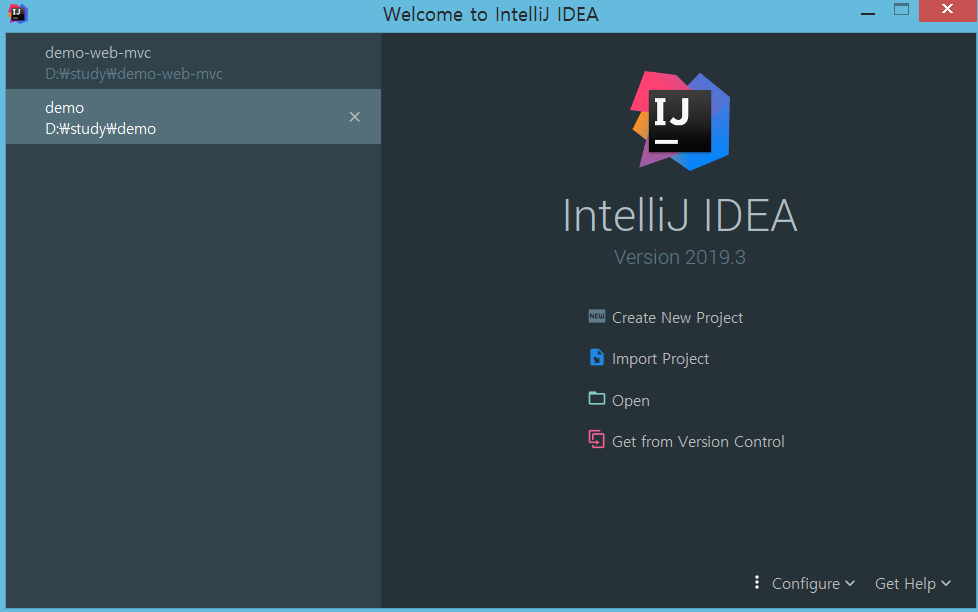The width and height of the screenshot is (978, 612).
Task: Click the Create New Project icon
Action: [x=596, y=316]
